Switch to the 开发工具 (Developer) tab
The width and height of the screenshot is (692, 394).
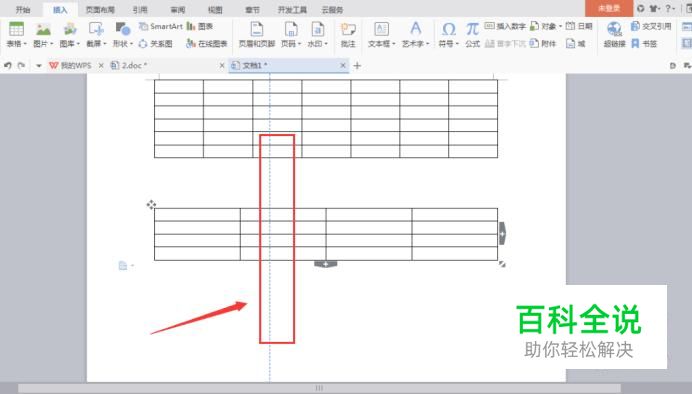(292, 9)
